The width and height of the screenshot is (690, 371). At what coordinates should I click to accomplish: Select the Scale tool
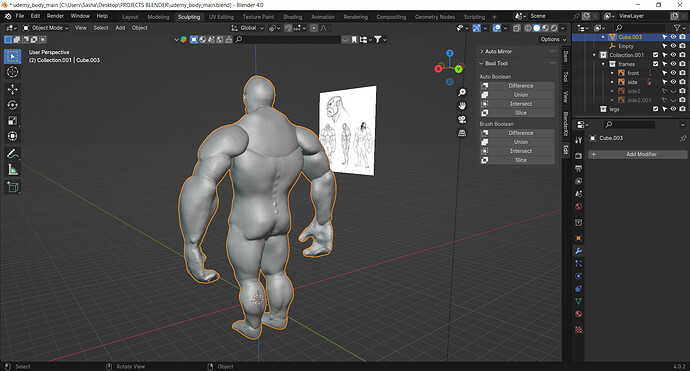pos(12,121)
